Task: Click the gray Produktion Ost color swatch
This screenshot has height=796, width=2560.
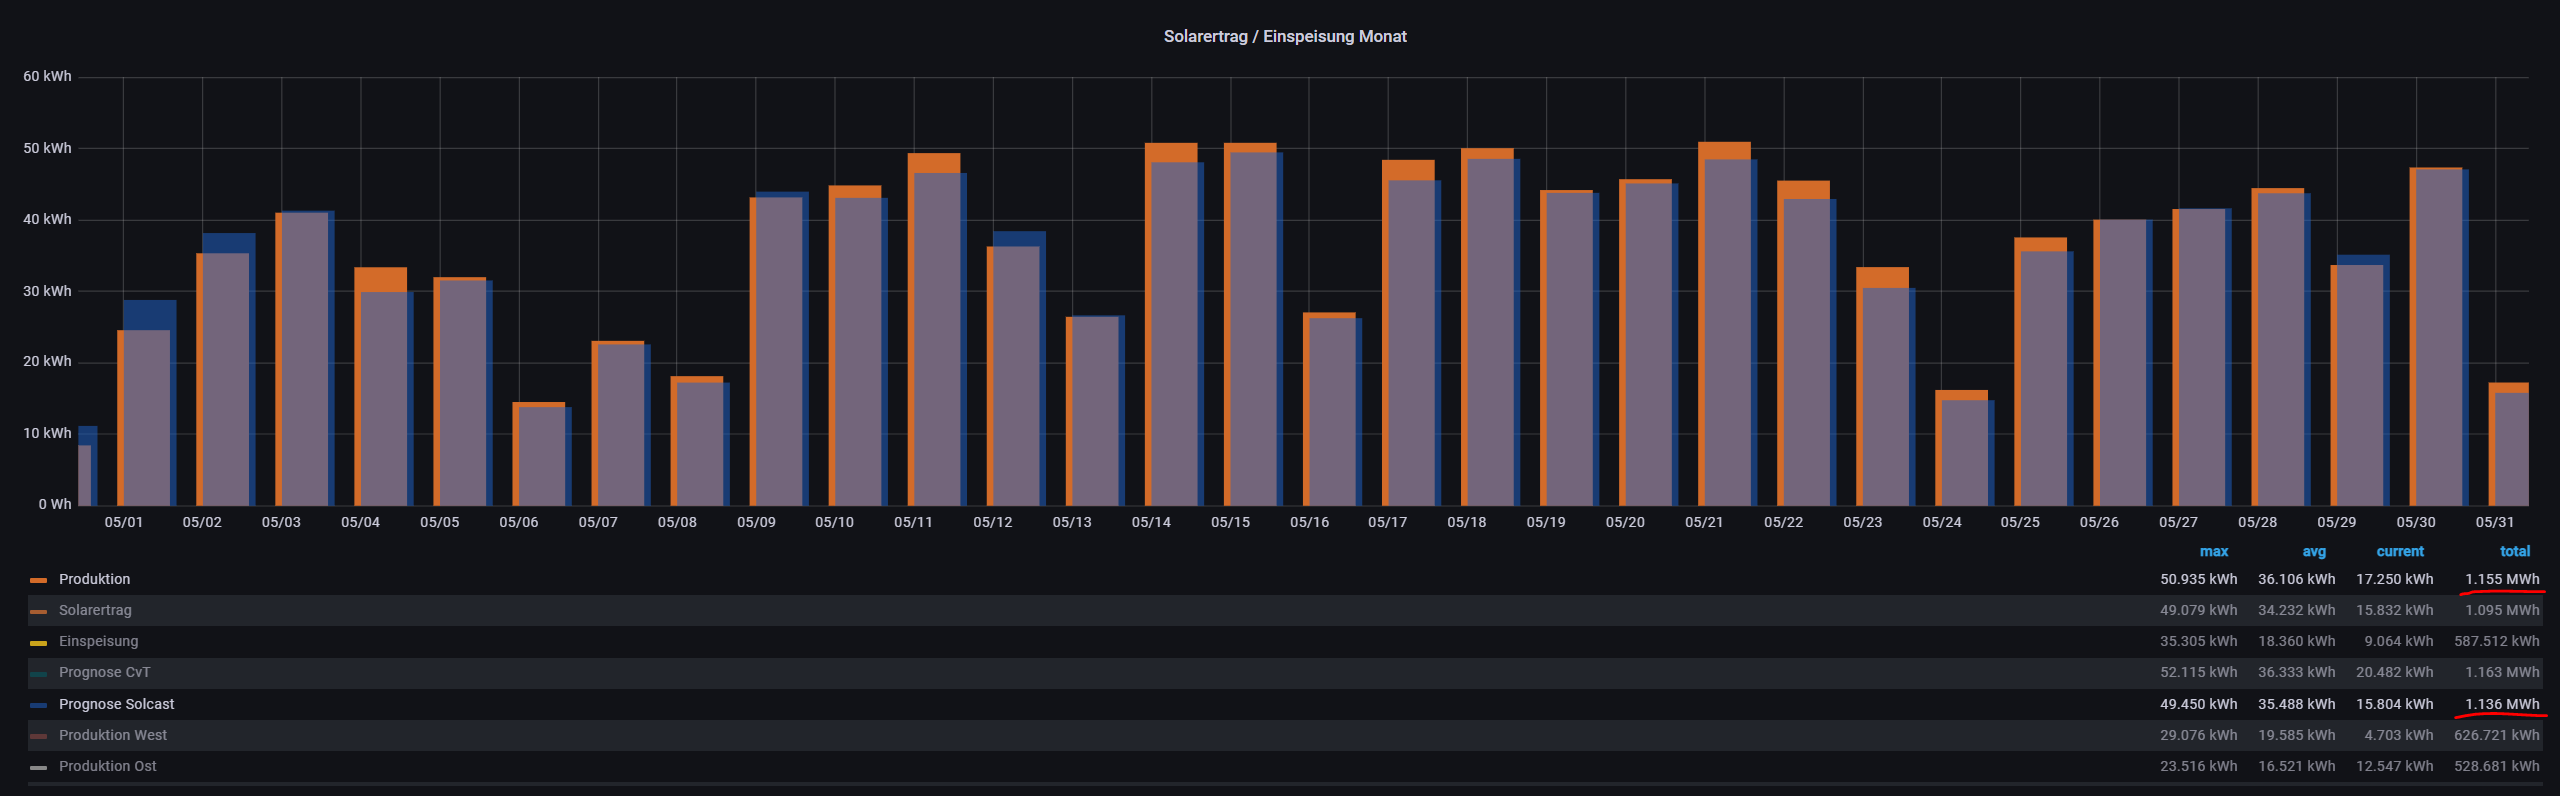Action: click(x=38, y=767)
